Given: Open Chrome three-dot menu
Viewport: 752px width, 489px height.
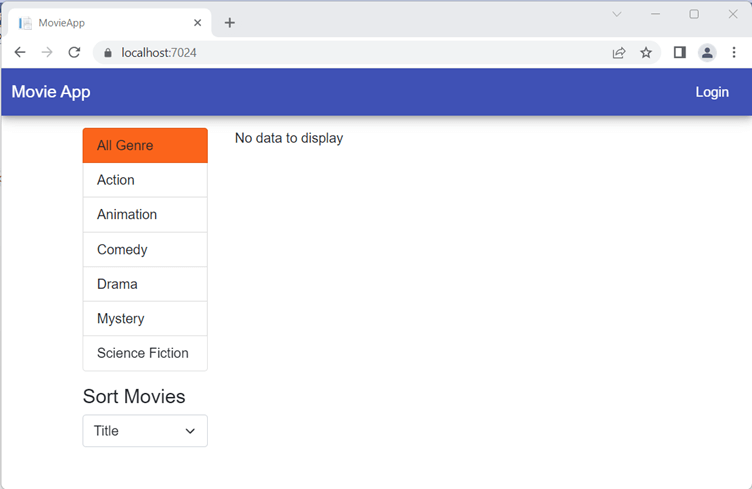Looking at the screenshot, I should coord(733,53).
